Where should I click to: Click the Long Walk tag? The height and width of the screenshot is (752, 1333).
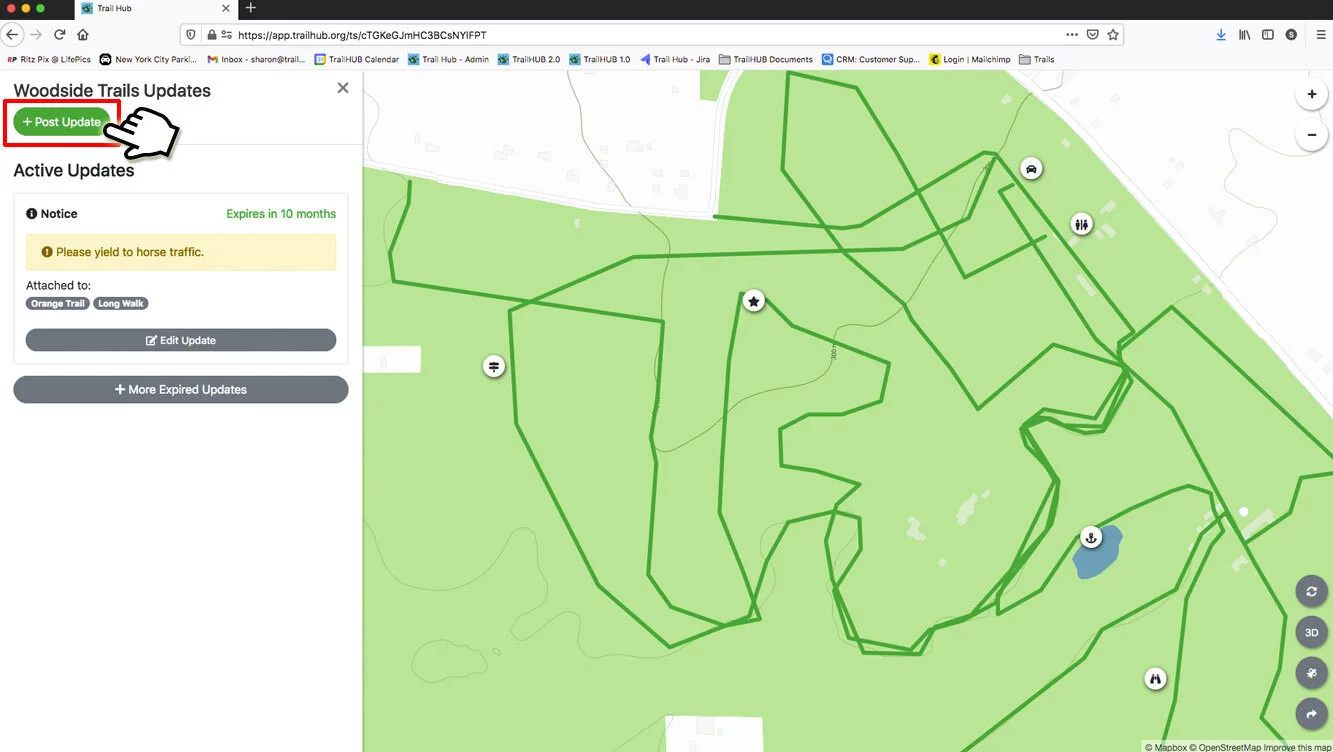tap(121, 303)
